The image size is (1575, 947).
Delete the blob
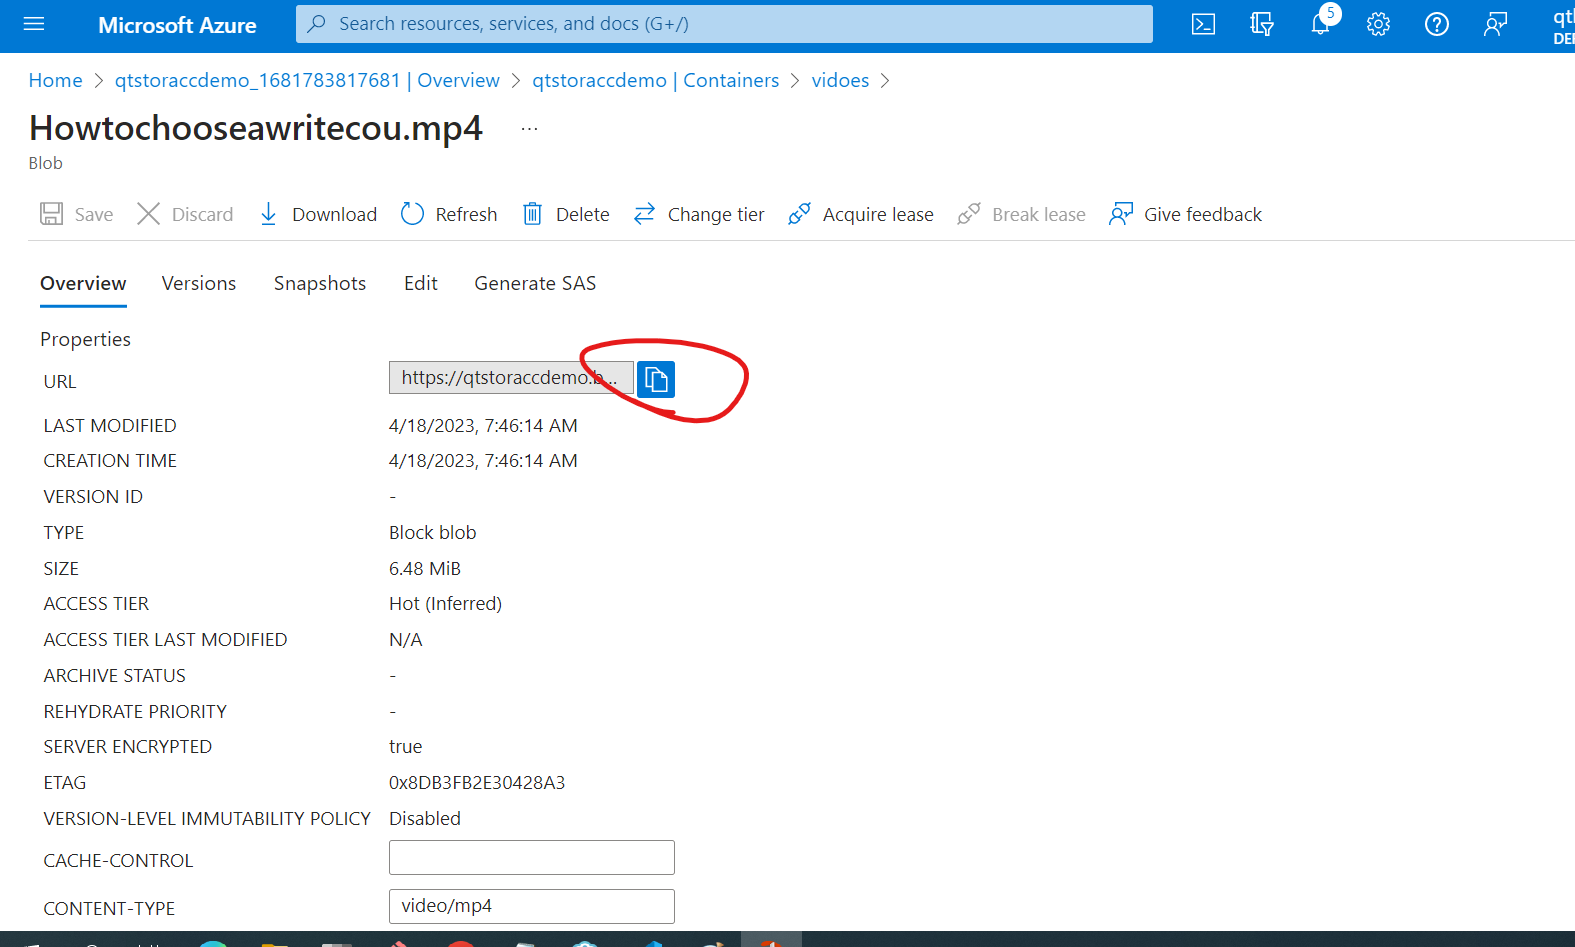point(566,214)
